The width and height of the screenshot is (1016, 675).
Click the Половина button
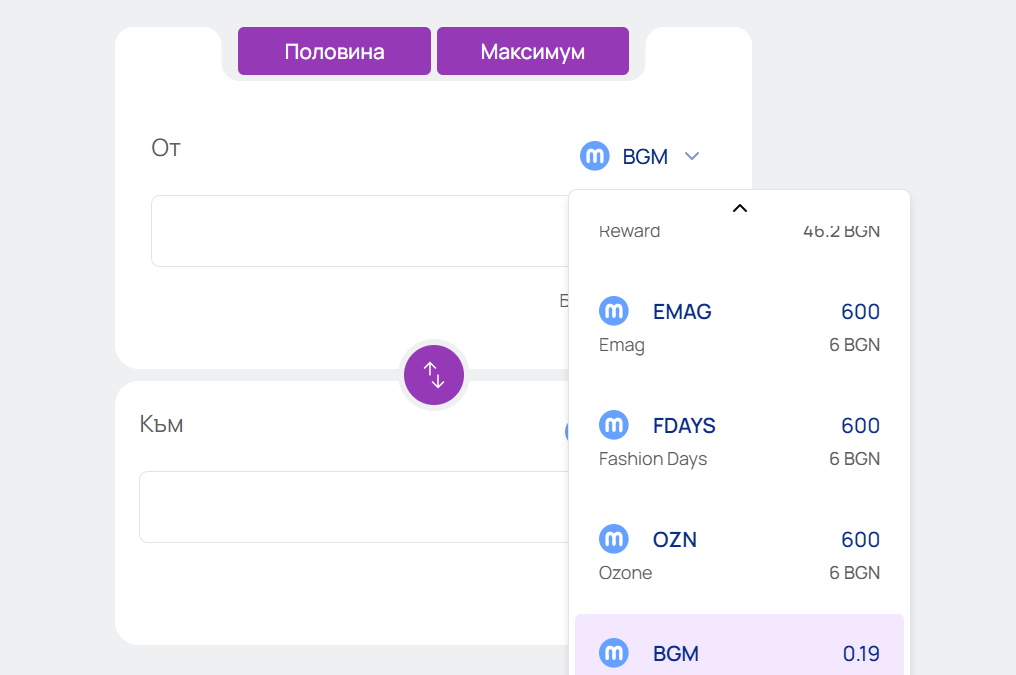334,51
